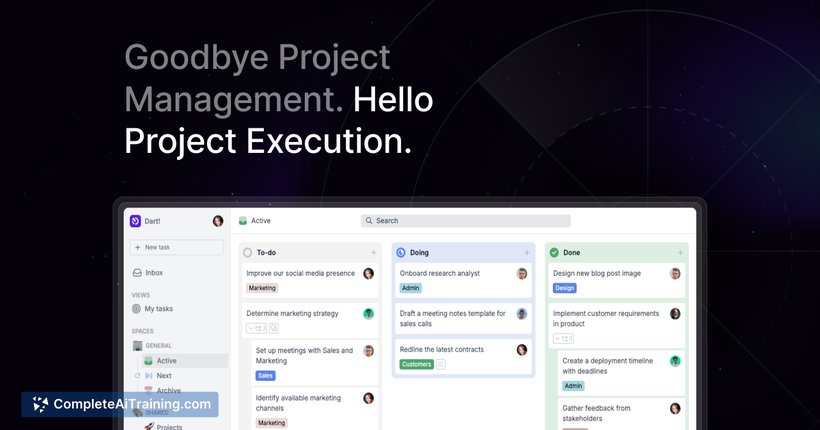Click the Active title in top bar
Viewport: 820px width, 430px height.
(x=261, y=221)
